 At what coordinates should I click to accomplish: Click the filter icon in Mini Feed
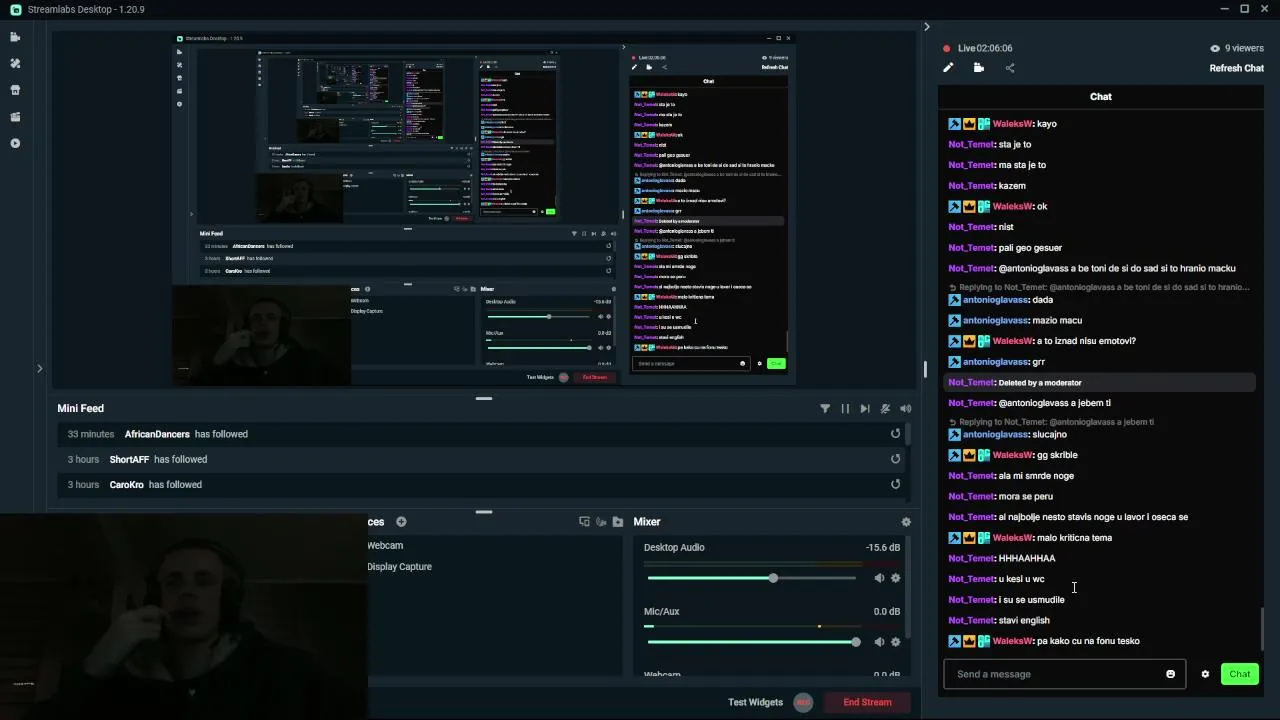pos(825,408)
